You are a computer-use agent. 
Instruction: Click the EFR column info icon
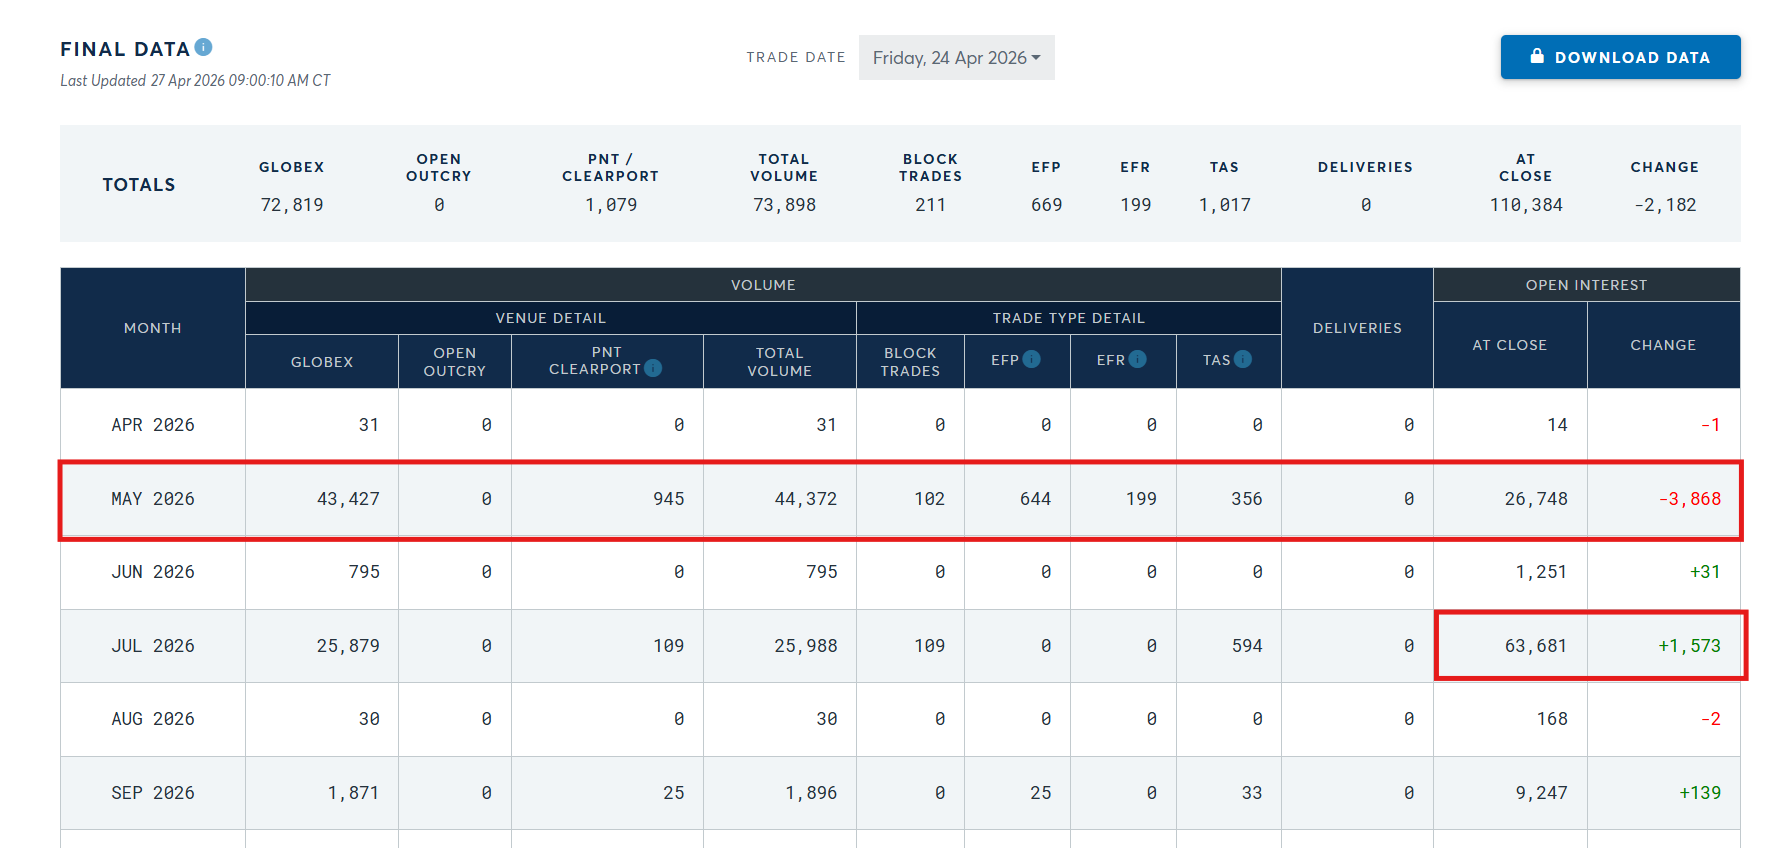click(1138, 359)
